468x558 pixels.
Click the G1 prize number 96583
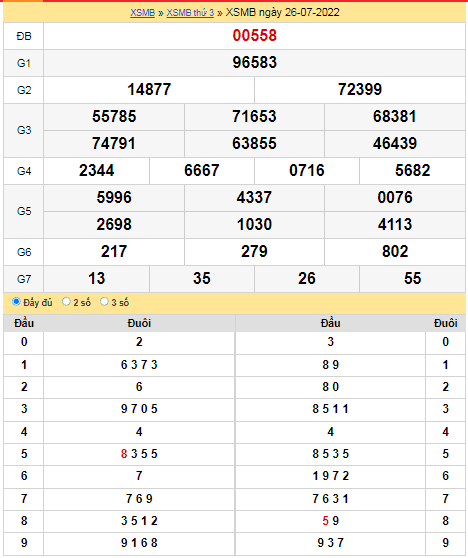click(254, 63)
